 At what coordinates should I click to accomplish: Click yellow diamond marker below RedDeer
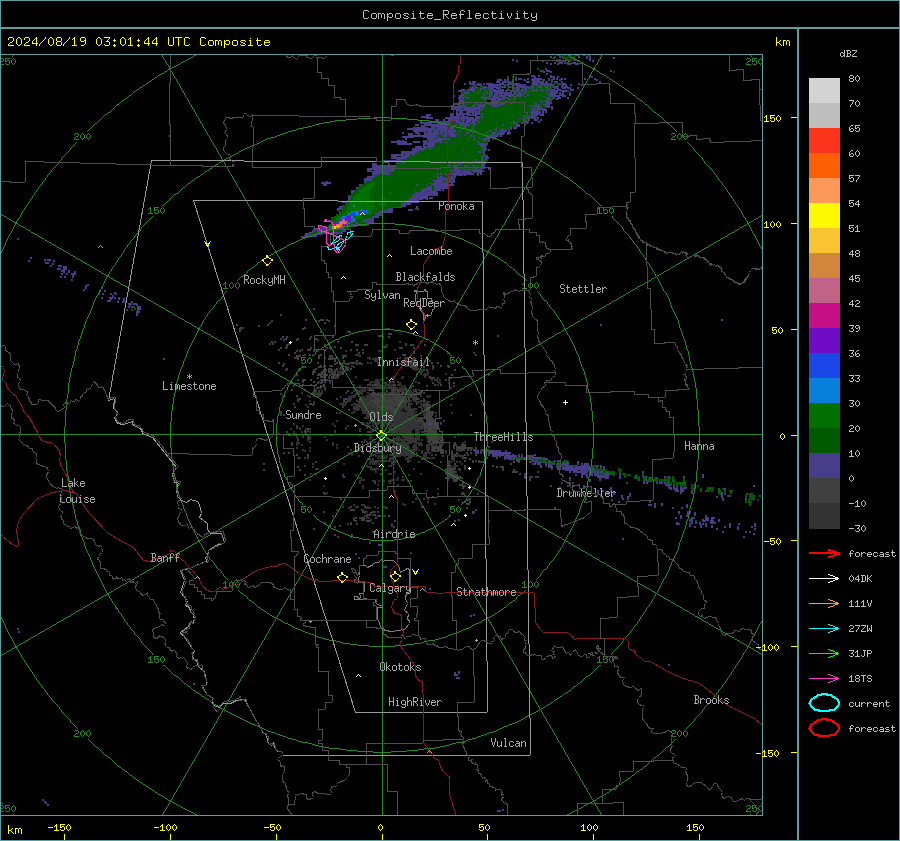pos(411,325)
